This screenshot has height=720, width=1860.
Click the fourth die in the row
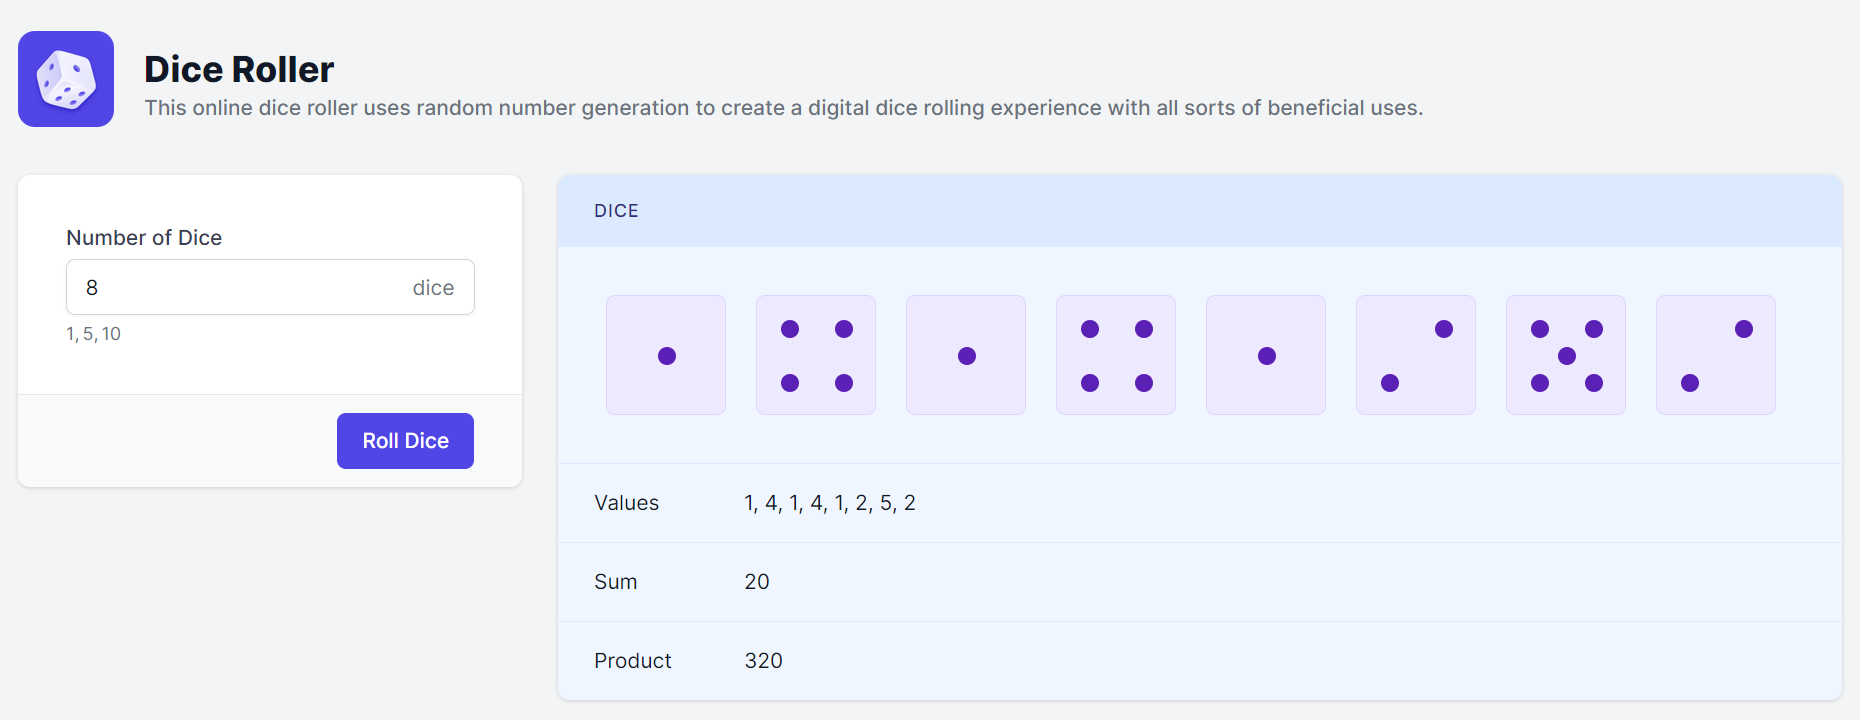point(1116,355)
